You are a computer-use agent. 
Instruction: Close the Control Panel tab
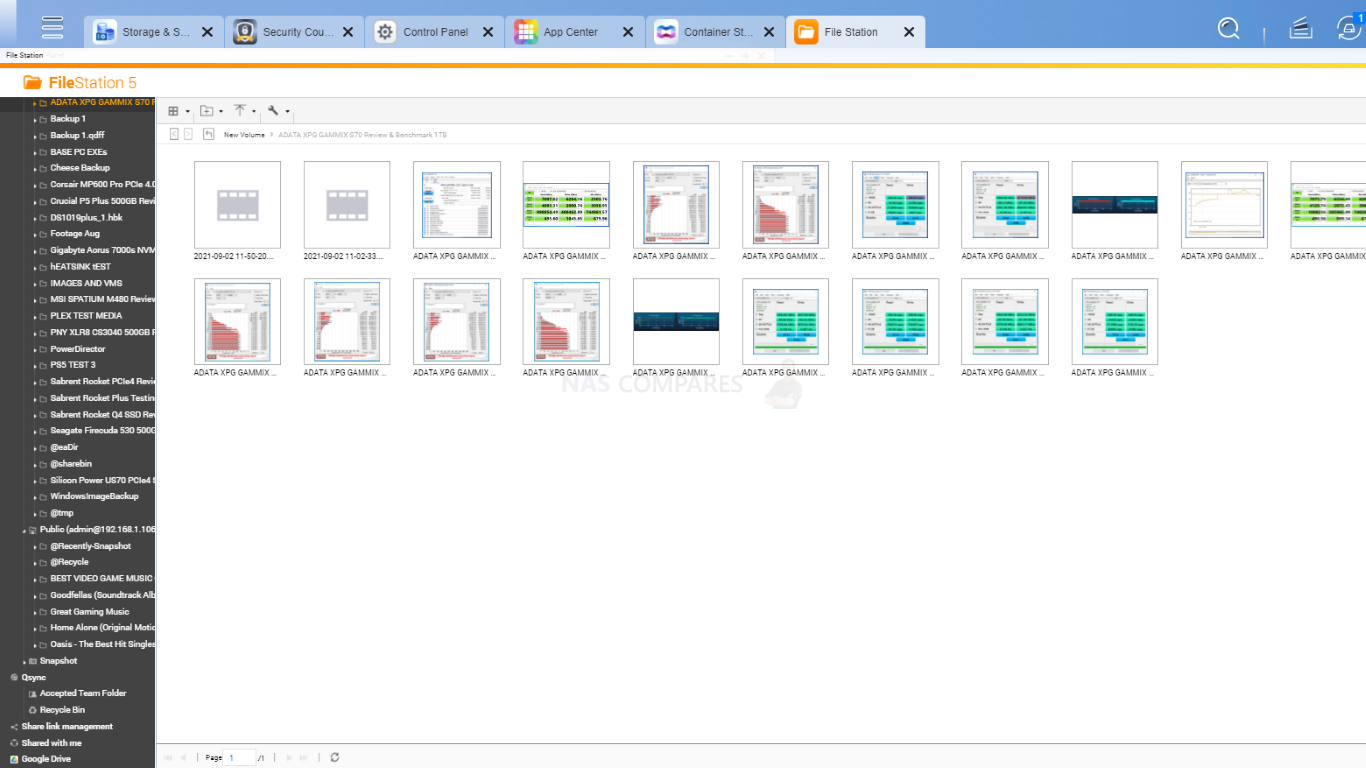488,32
